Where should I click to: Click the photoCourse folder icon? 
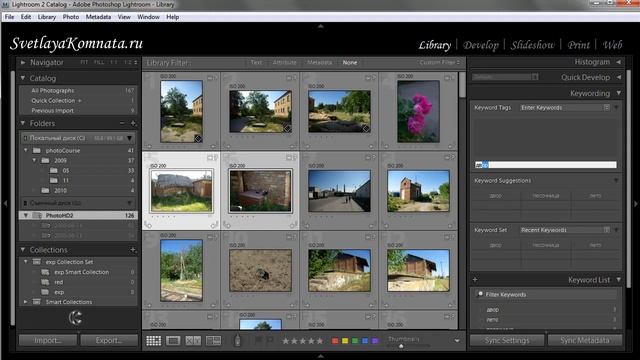tap(37, 151)
